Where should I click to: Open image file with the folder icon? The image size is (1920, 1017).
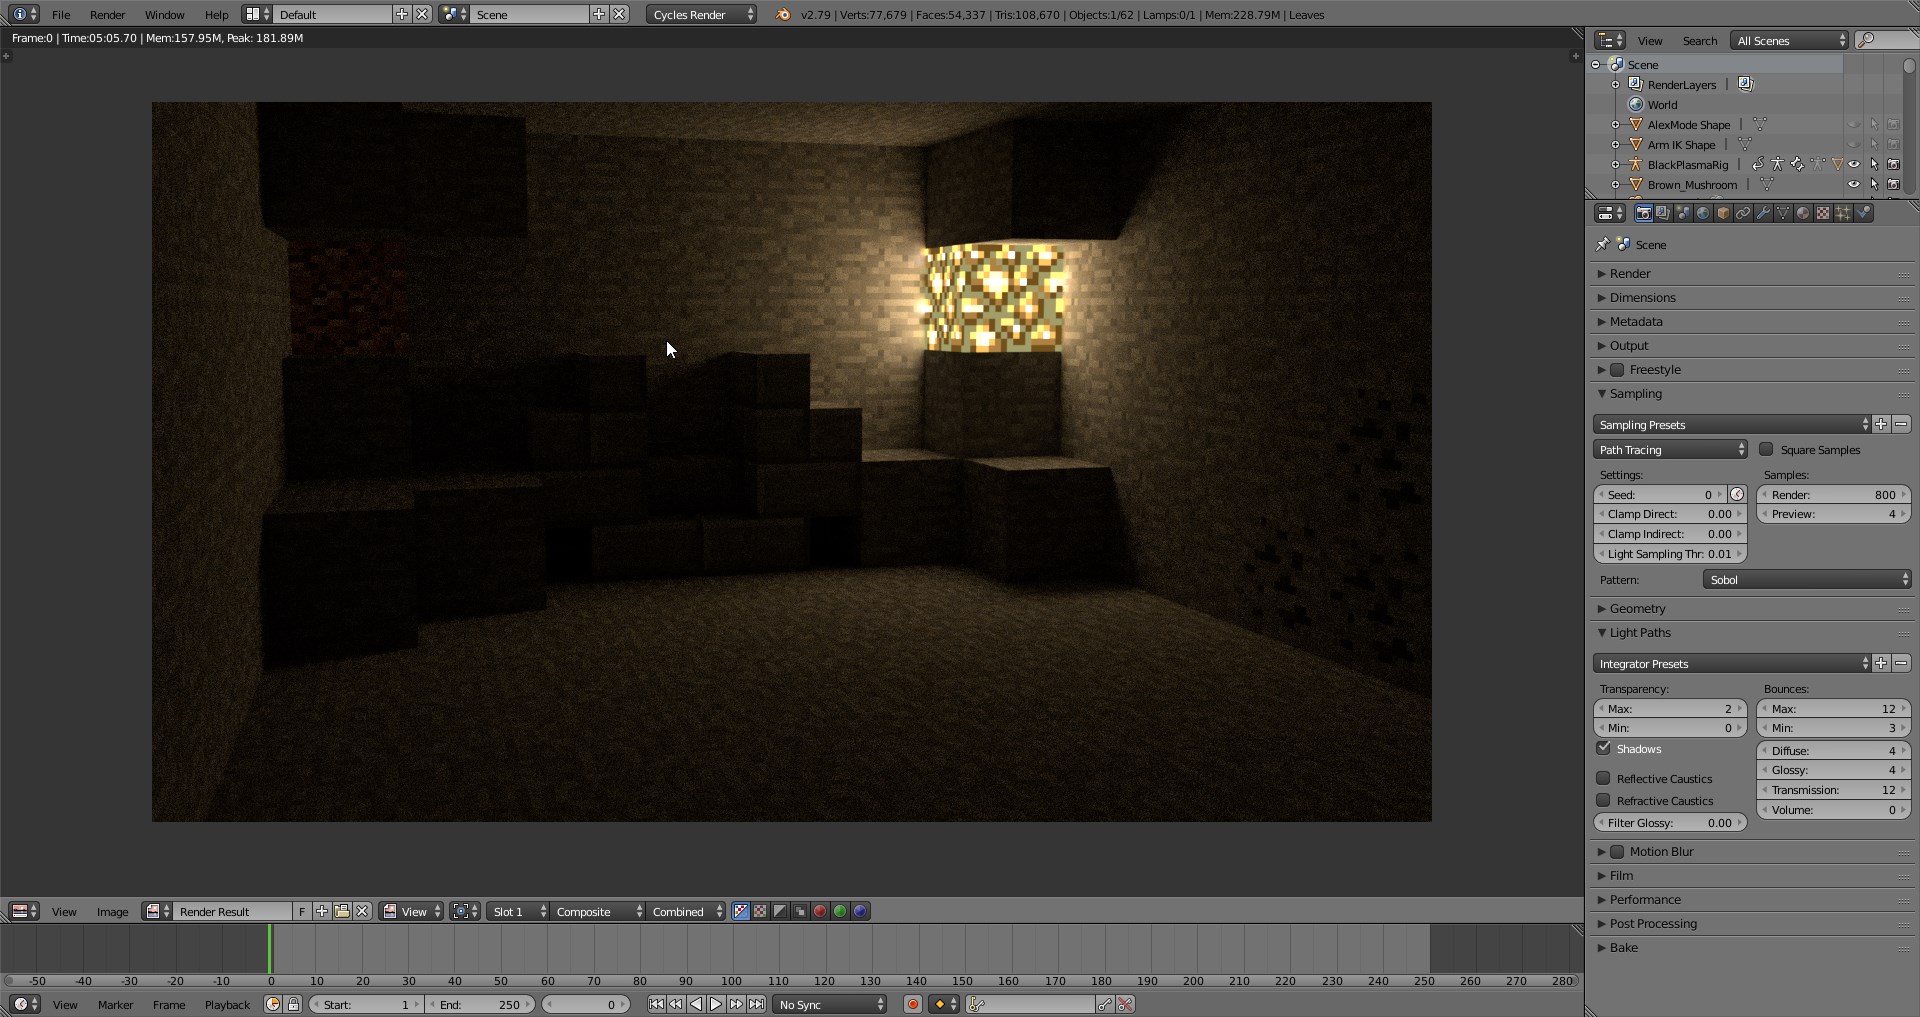342,911
